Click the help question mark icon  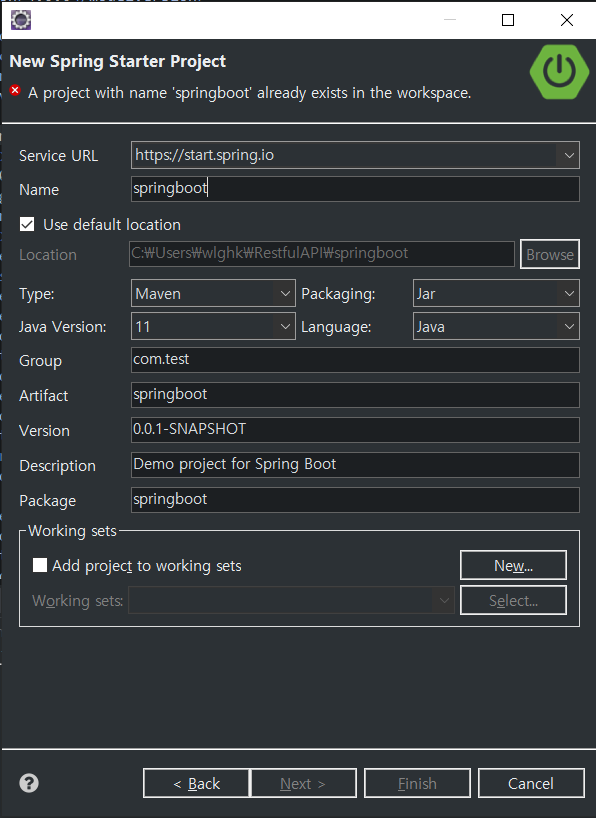pyautogui.click(x=29, y=783)
